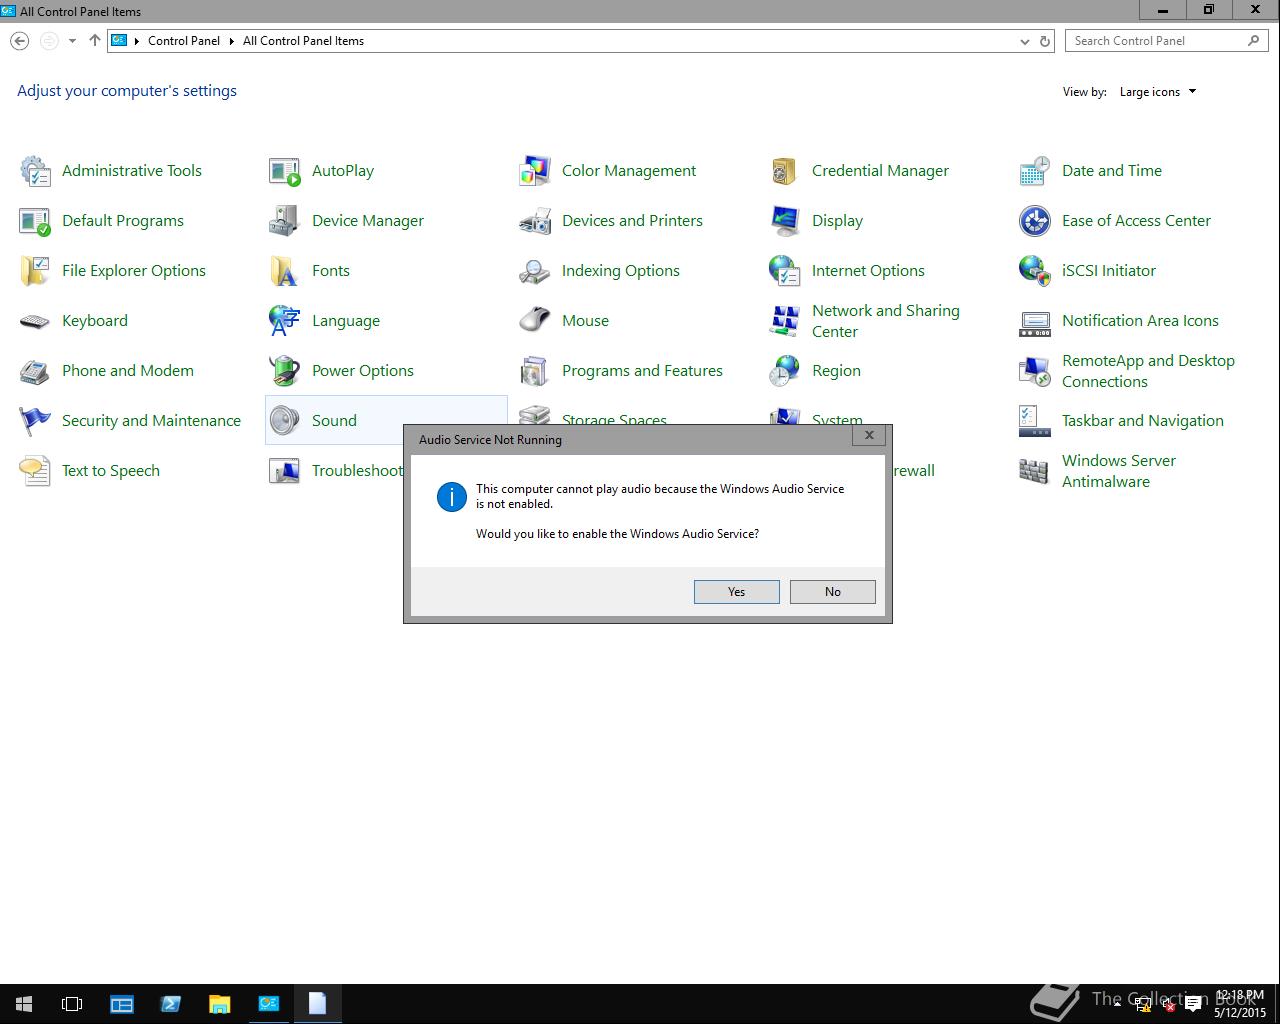Open the RemoteApp and Desktop Connections icon
Screen dimensions: 1280x1024
tap(1035, 371)
